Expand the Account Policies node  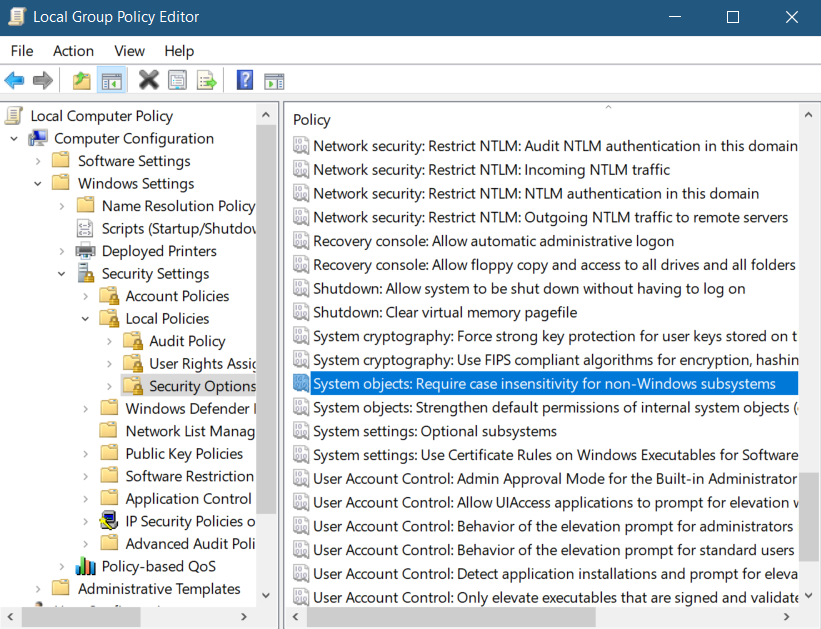click(x=85, y=296)
